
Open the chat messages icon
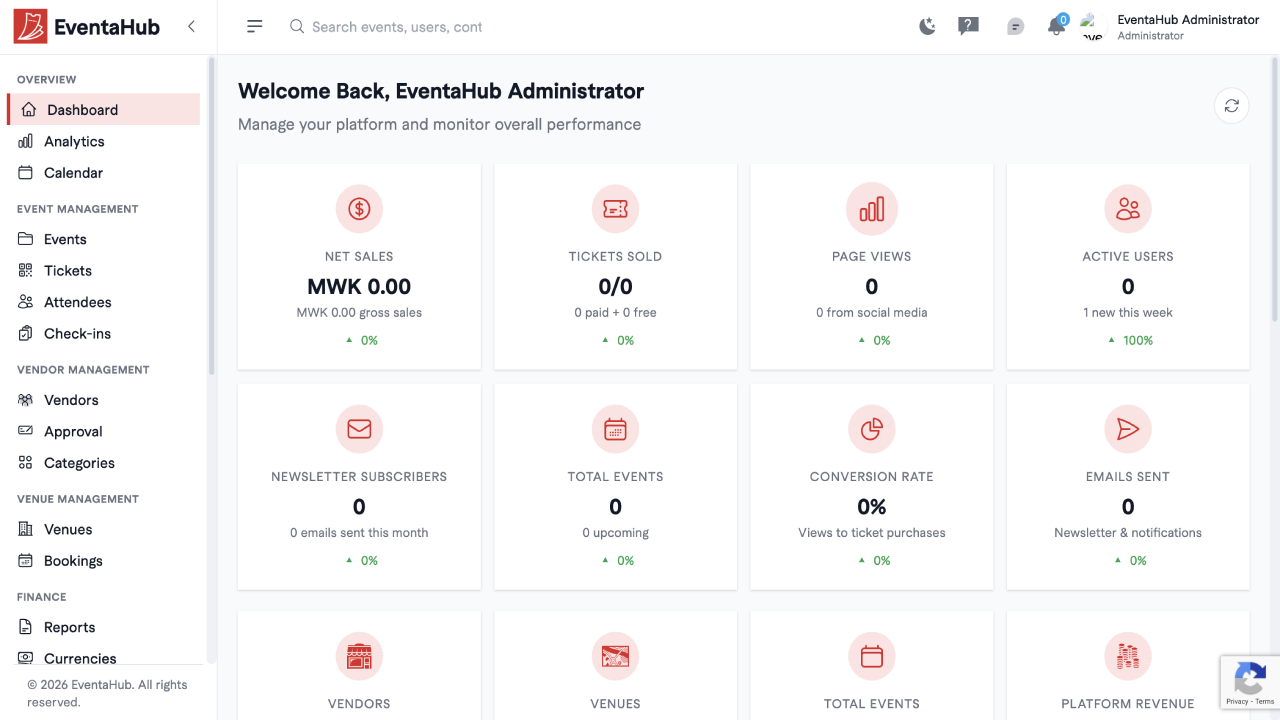click(x=1015, y=27)
